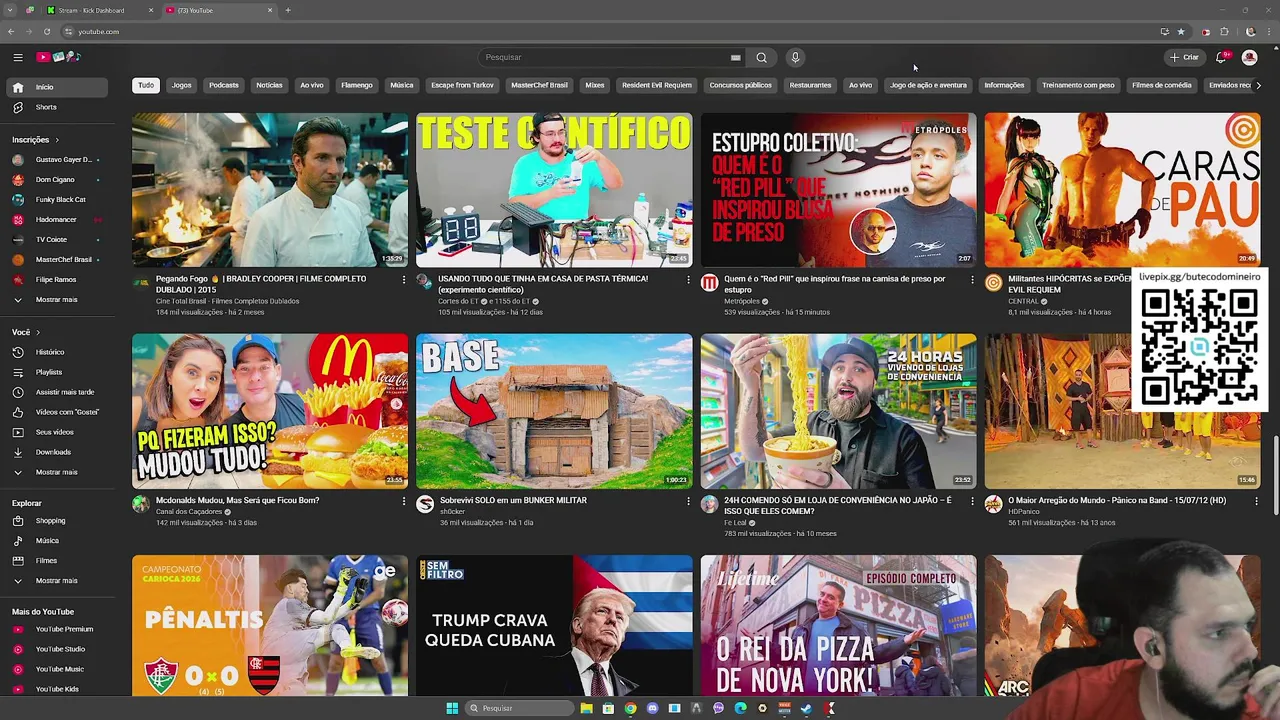Open the account avatar menu

[1249, 57]
